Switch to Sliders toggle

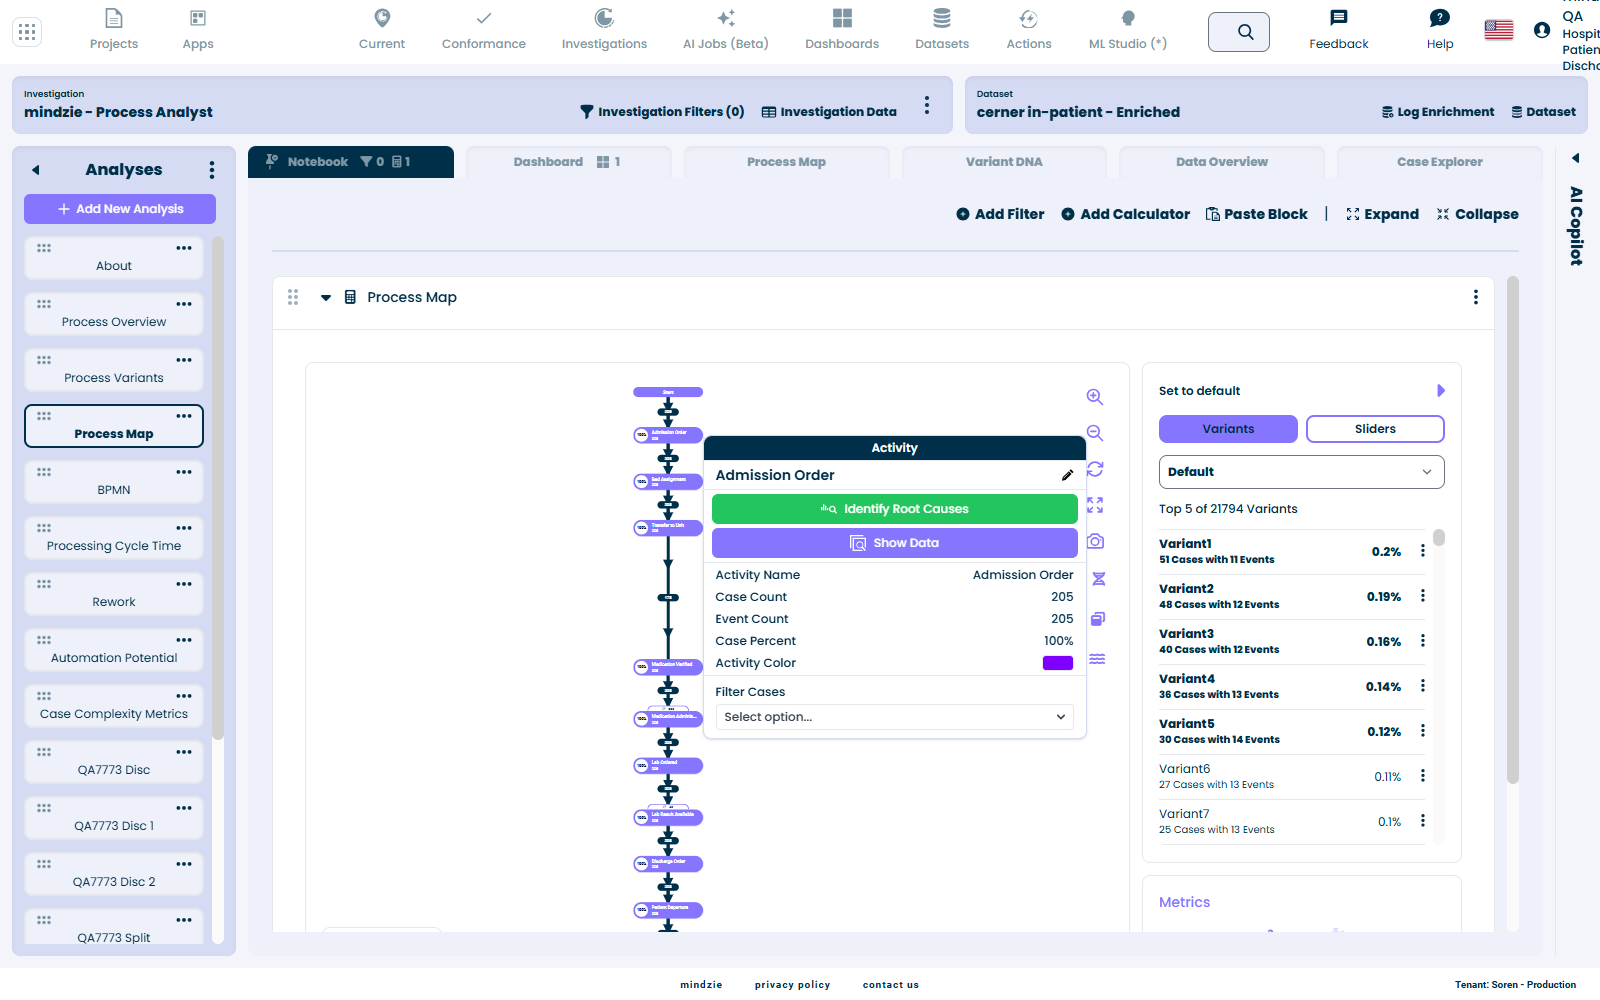pyautogui.click(x=1375, y=429)
